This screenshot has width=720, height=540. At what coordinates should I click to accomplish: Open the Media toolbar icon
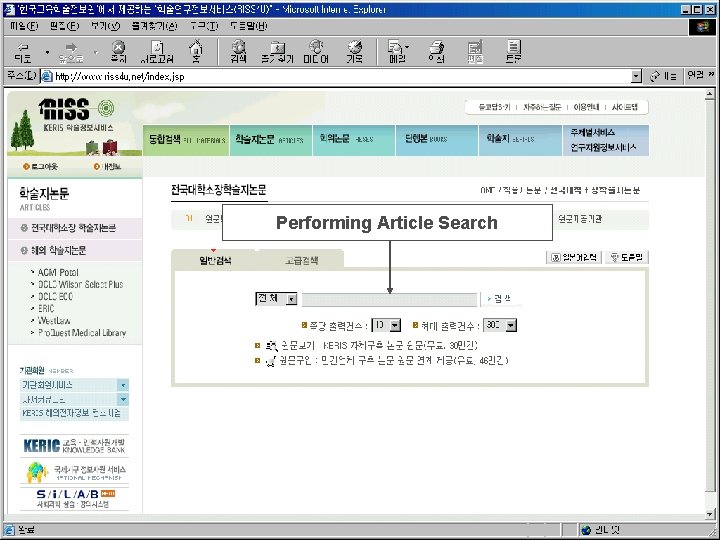tap(316, 51)
